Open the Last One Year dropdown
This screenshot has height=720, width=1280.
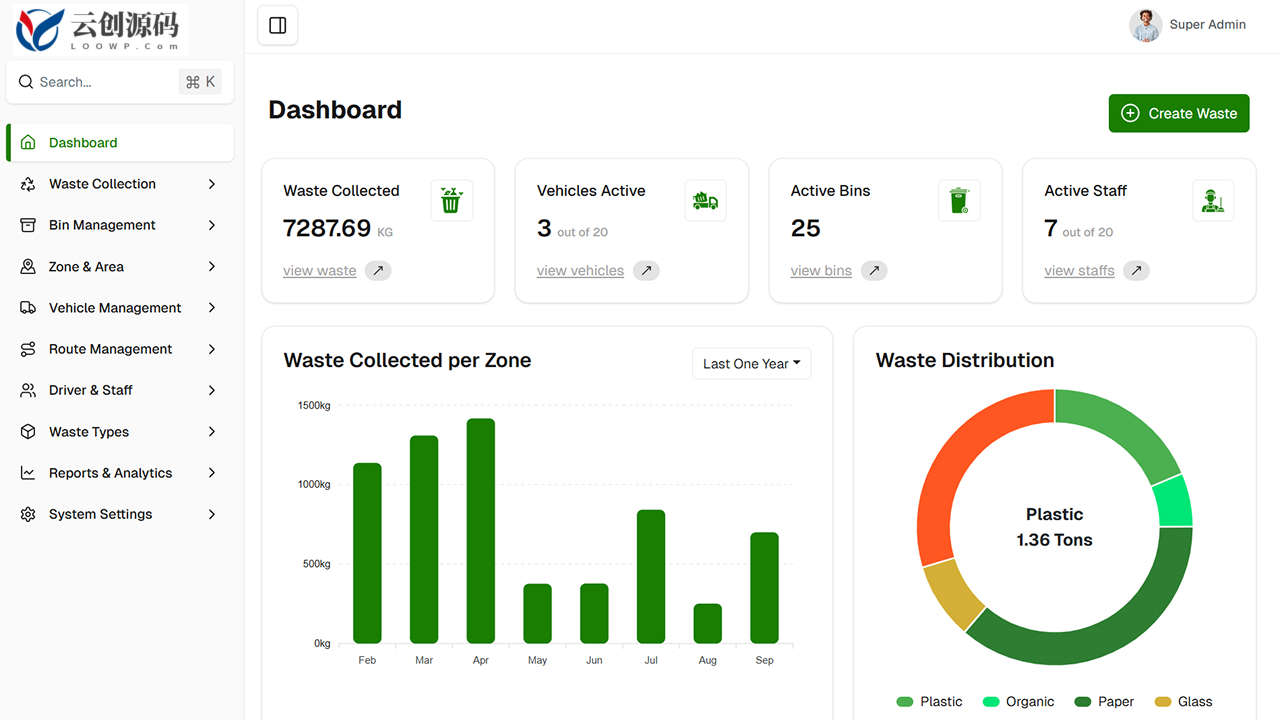tap(752, 364)
